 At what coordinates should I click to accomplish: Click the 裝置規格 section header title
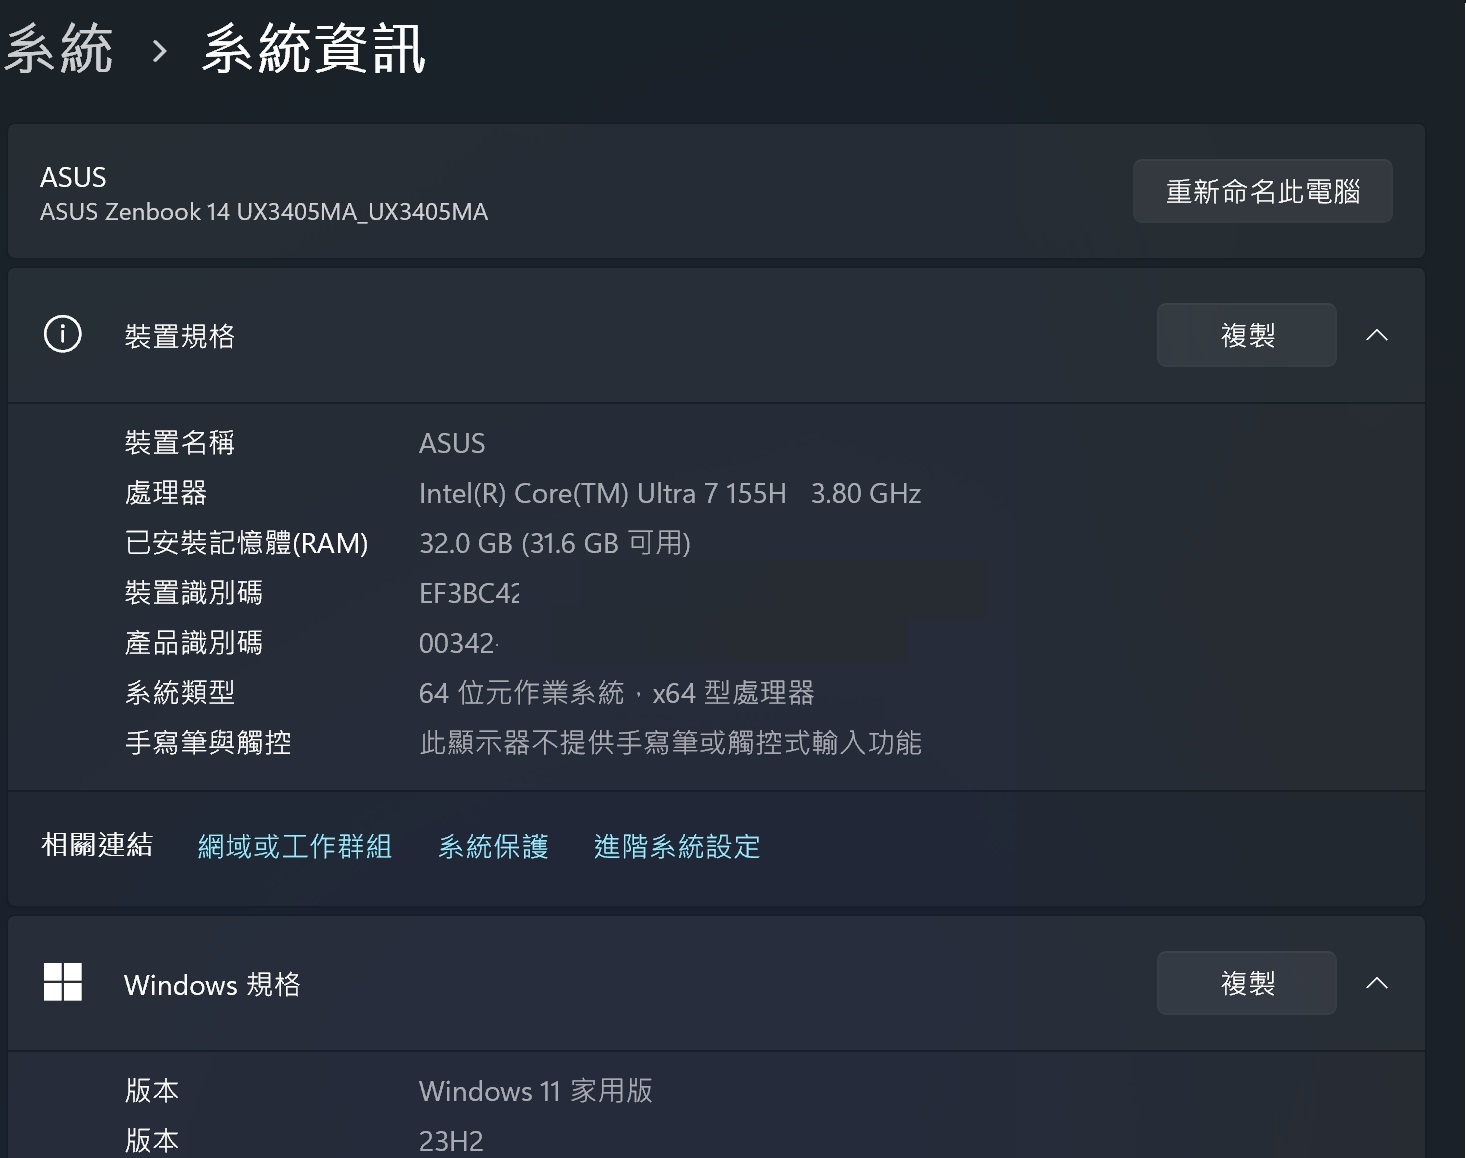tap(180, 336)
